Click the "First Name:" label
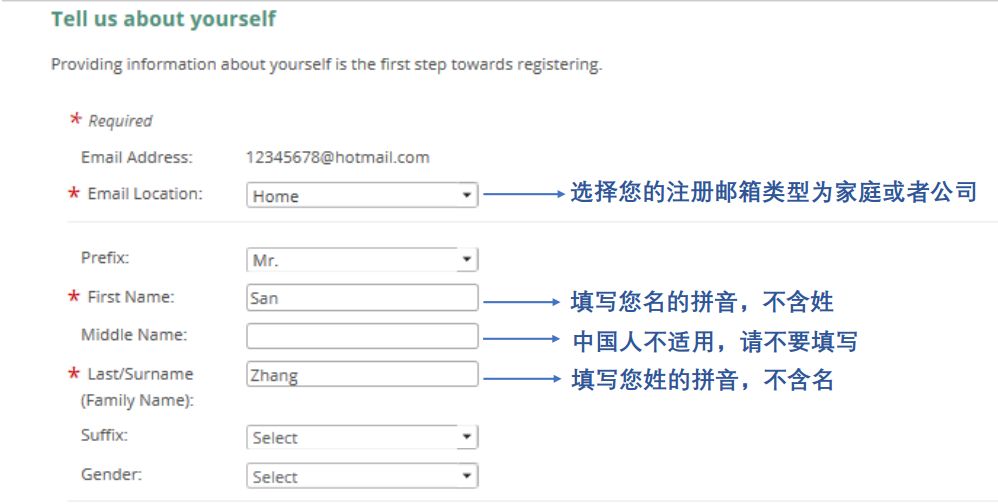The height and width of the screenshot is (504, 998). (130, 296)
